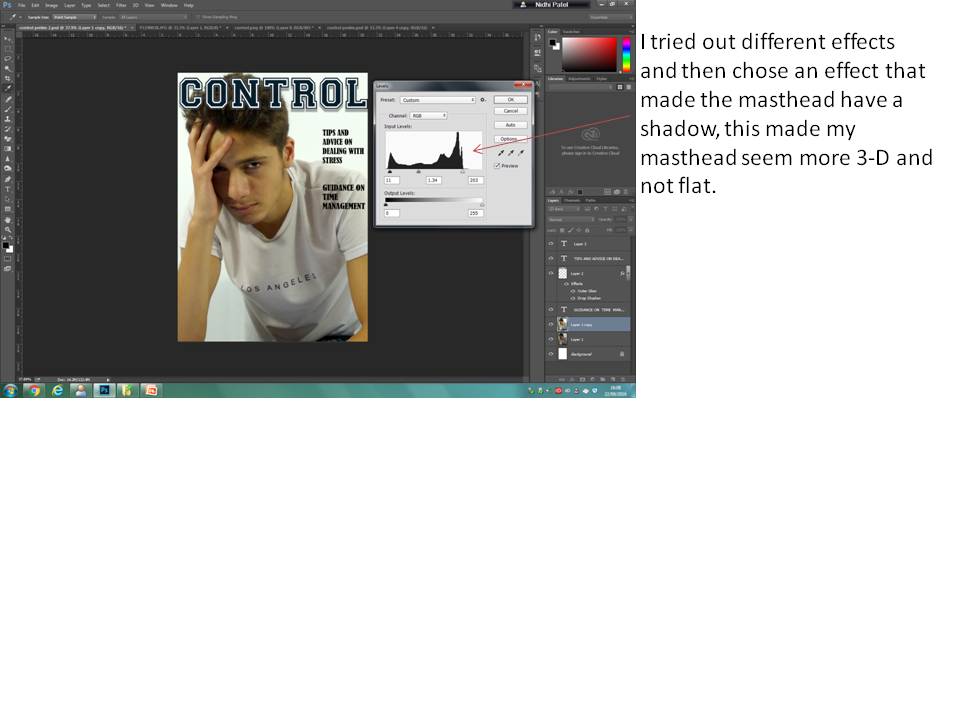Screen dimensions: 960x720
Task: Open the Windows Start menu
Action: point(10,390)
